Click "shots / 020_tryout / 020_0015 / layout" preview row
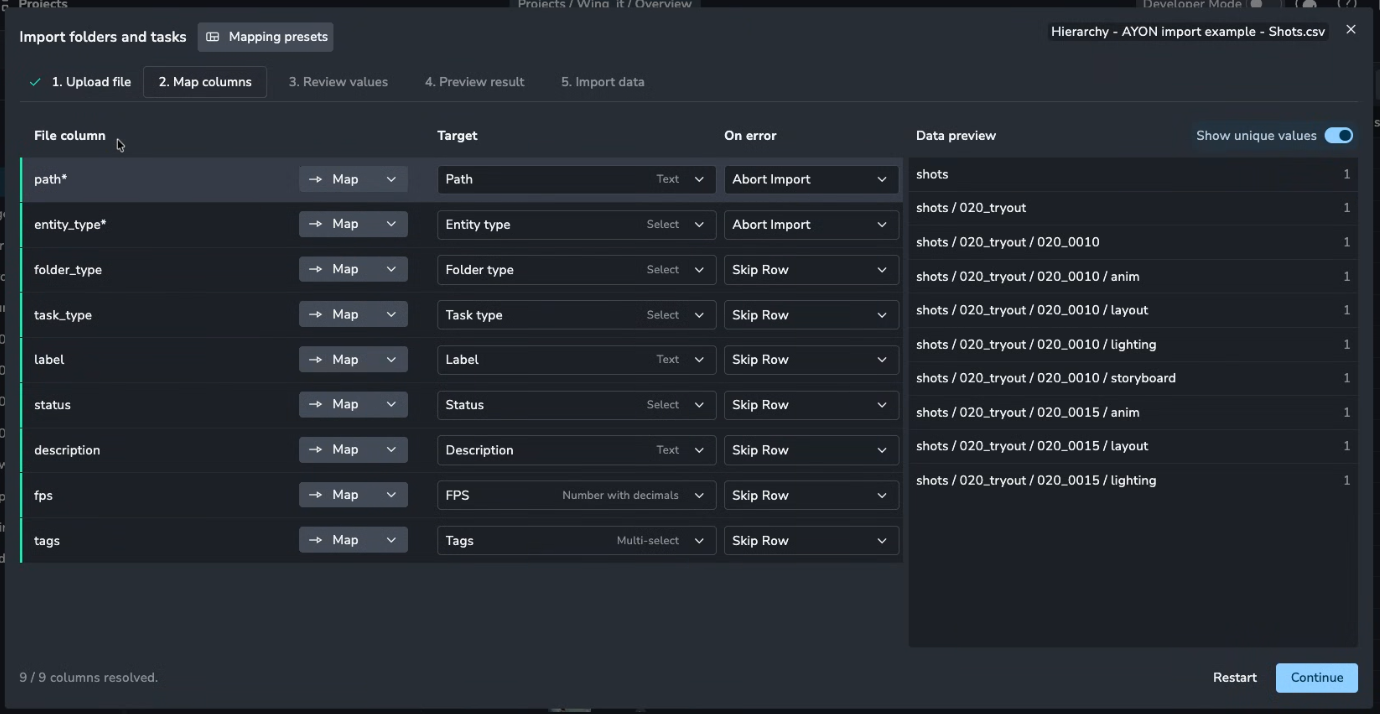The image size is (1380, 714). pos(1133,446)
